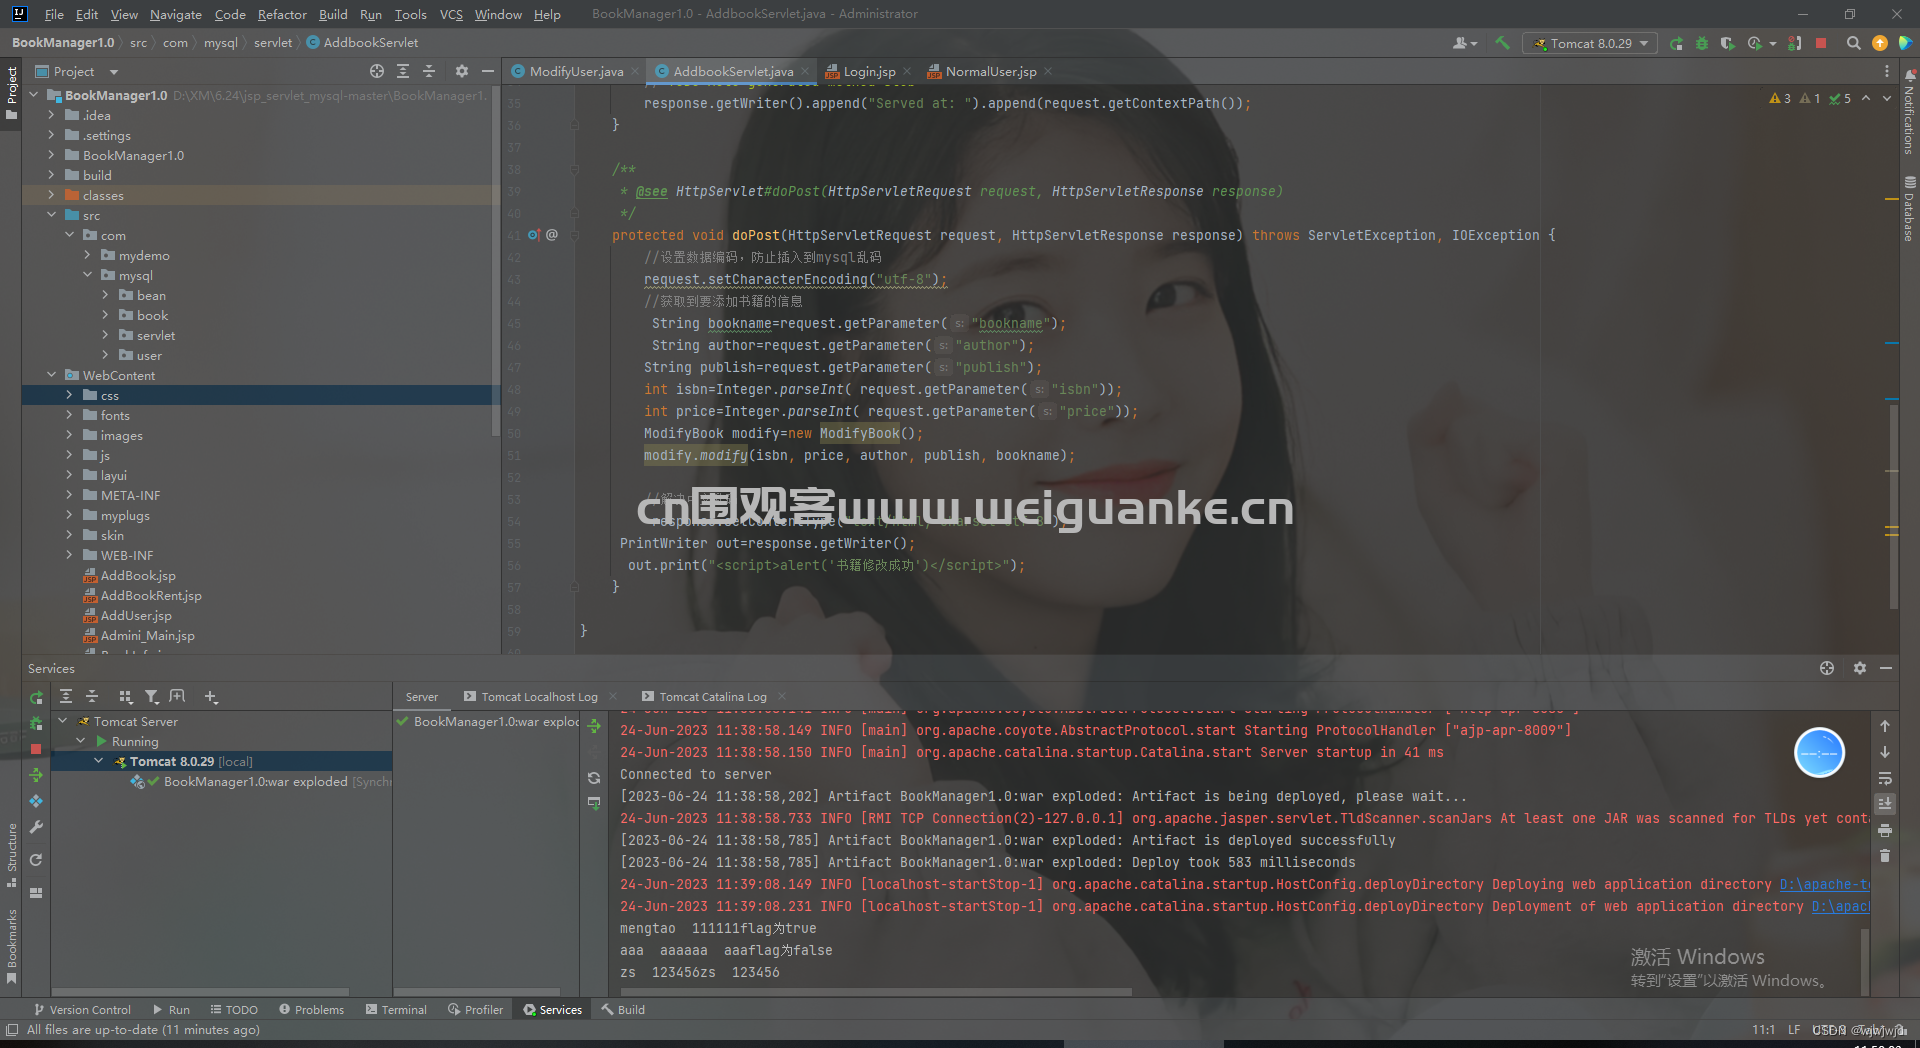Image resolution: width=1920 pixels, height=1048 pixels.
Task: Open Project panel options gear
Action: (x=461, y=71)
